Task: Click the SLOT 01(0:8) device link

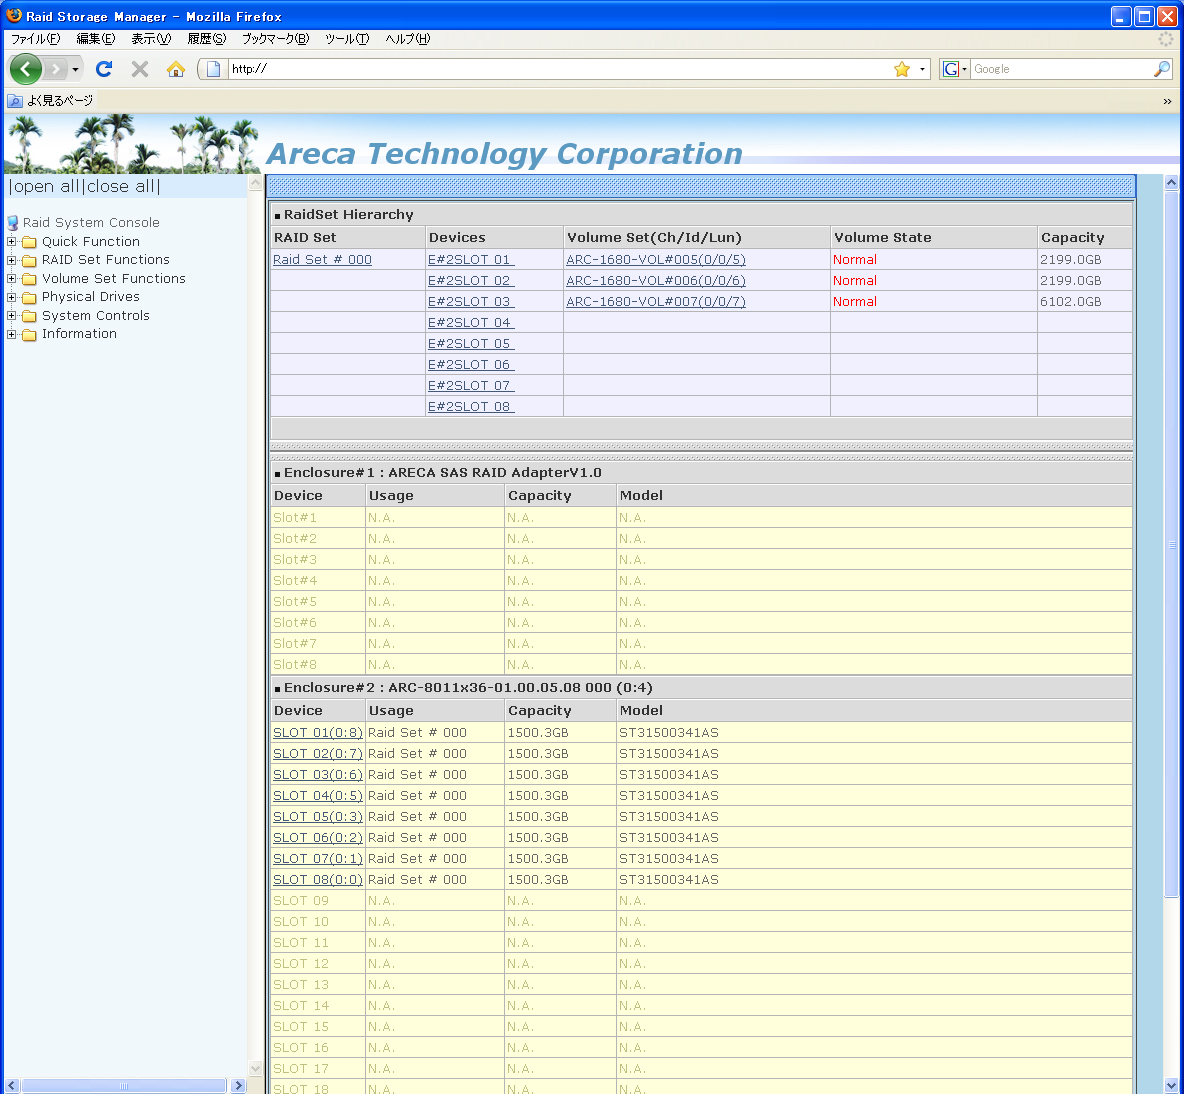Action: [317, 733]
